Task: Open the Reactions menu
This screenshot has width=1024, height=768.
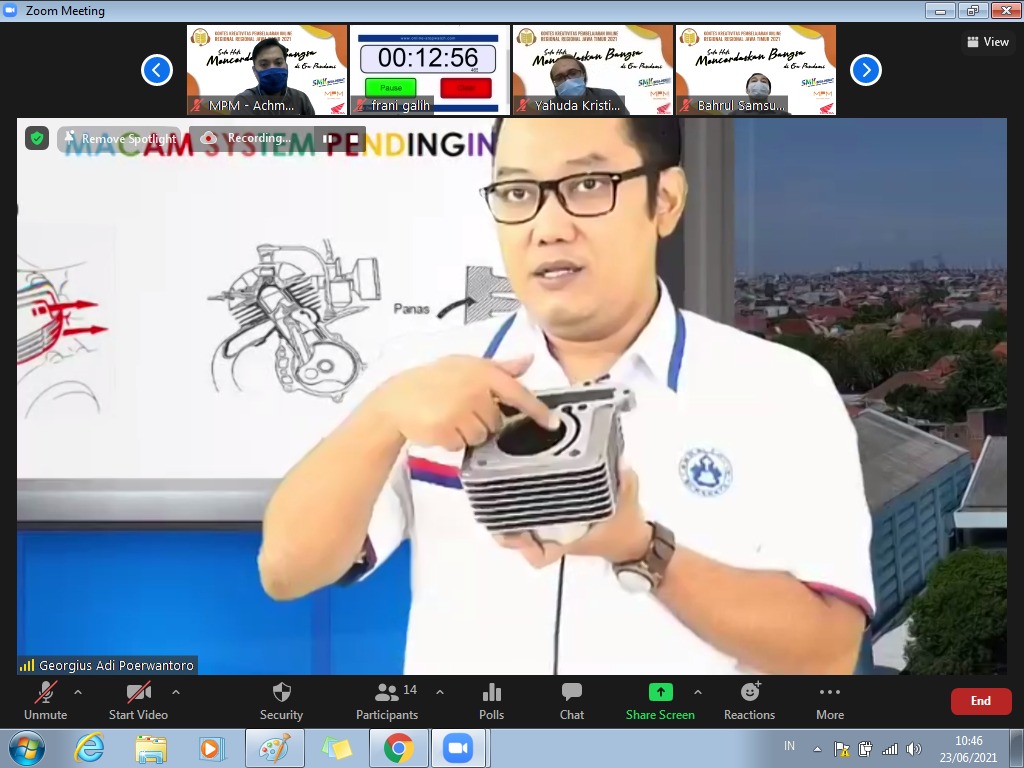Action: (749, 700)
